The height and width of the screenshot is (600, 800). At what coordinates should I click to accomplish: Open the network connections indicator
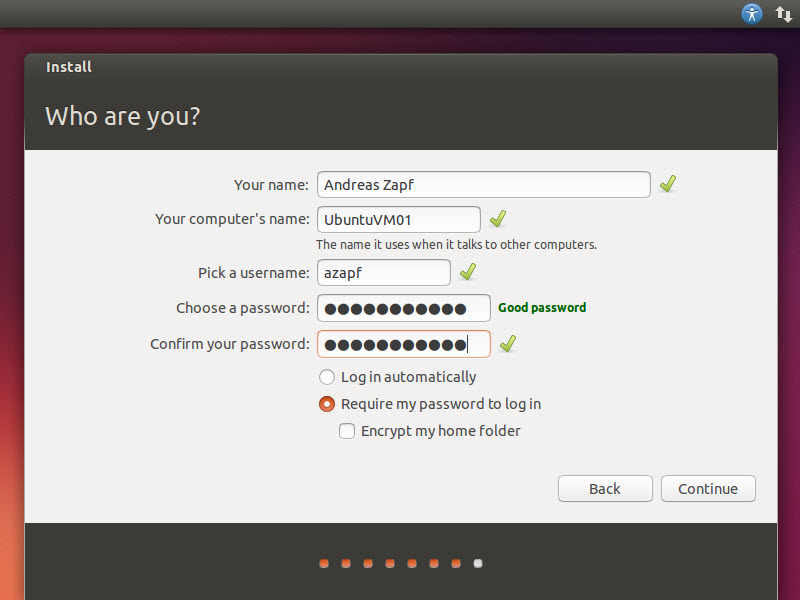tap(784, 14)
